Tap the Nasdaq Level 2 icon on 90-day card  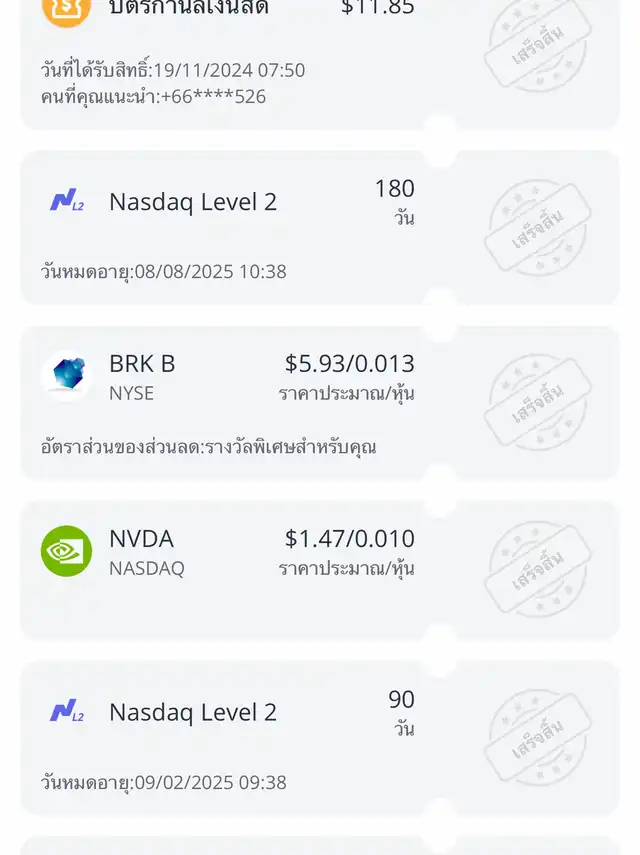tap(66, 712)
